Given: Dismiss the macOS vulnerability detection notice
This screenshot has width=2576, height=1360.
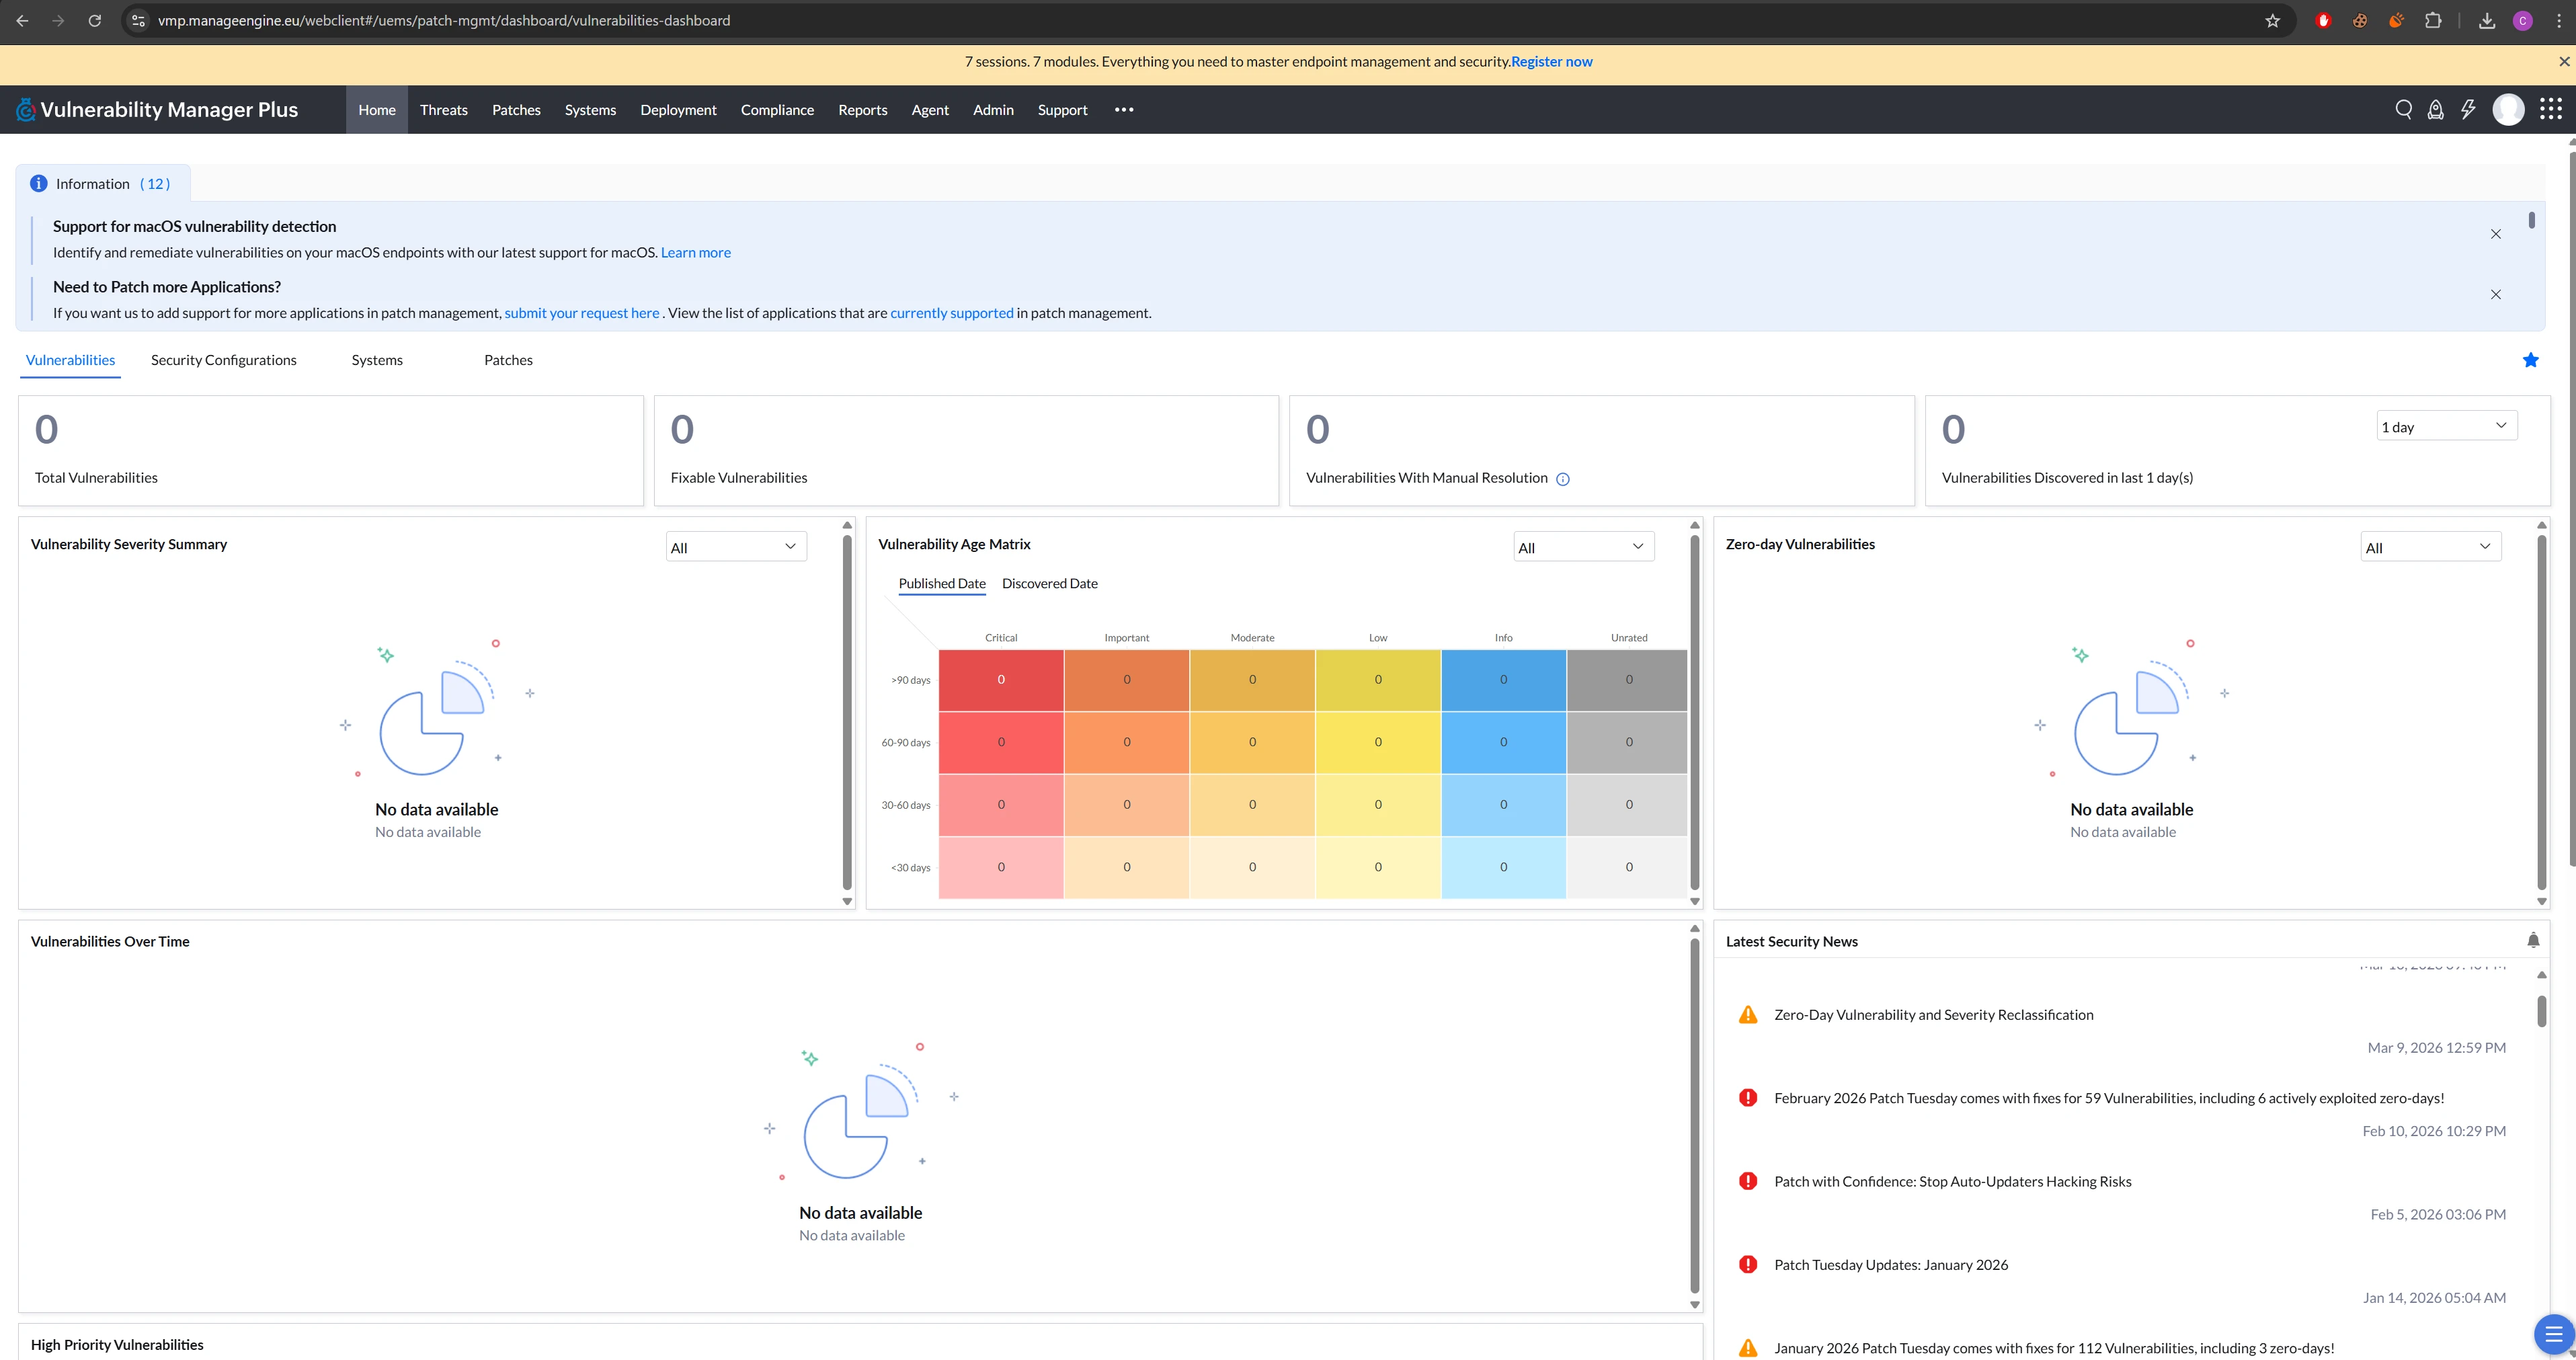Looking at the screenshot, I should 2496,234.
